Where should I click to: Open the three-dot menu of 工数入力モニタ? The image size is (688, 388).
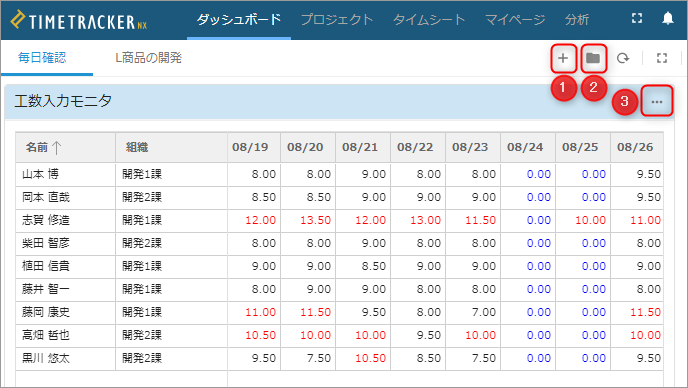click(657, 102)
